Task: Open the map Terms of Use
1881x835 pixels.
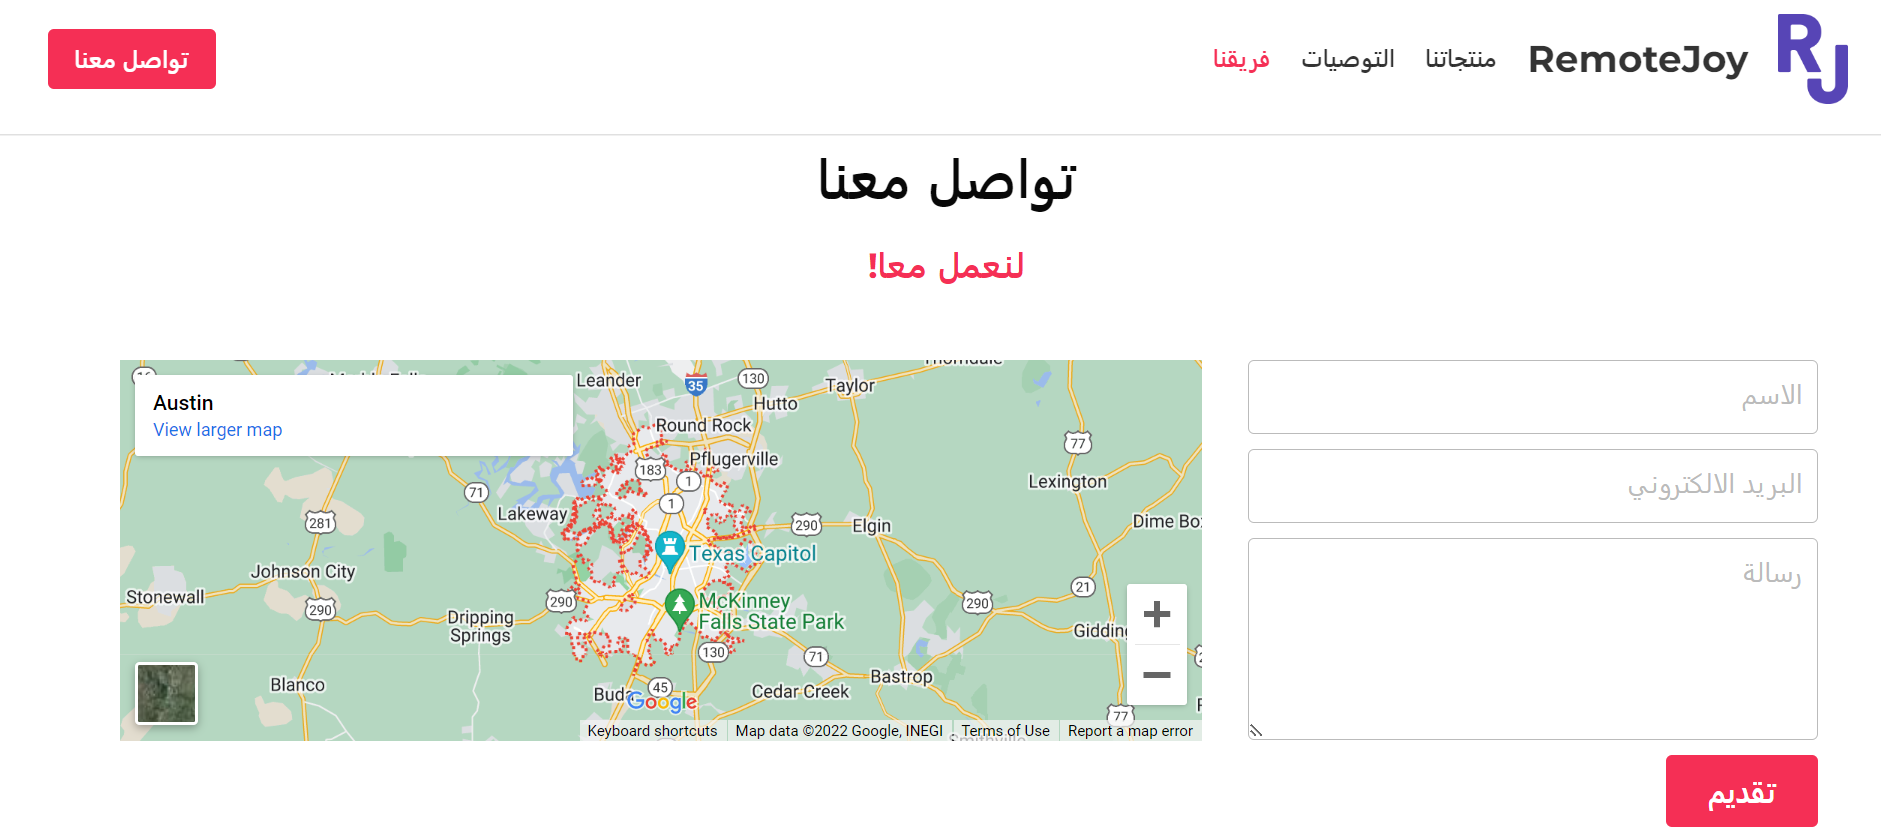Action: pyautogui.click(x=1005, y=731)
